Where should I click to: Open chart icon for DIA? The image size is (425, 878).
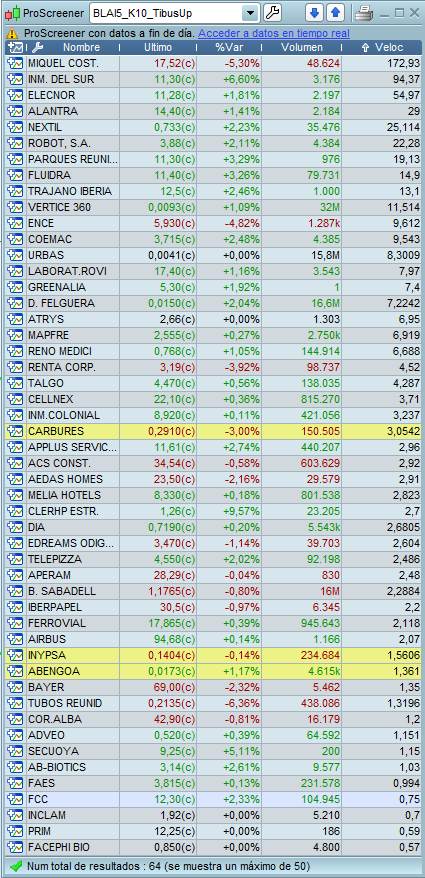click(14, 527)
